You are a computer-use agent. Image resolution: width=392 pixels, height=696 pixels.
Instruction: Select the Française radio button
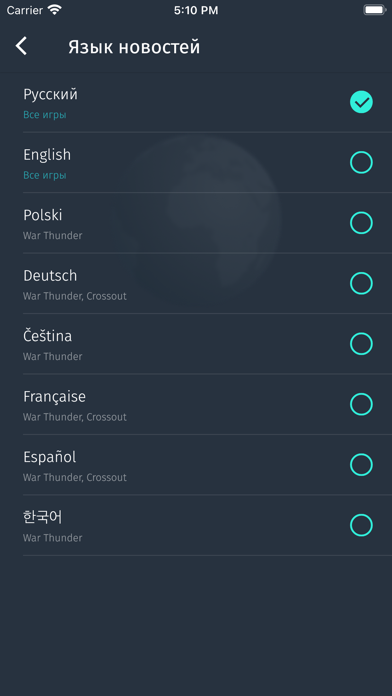coord(361,404)
